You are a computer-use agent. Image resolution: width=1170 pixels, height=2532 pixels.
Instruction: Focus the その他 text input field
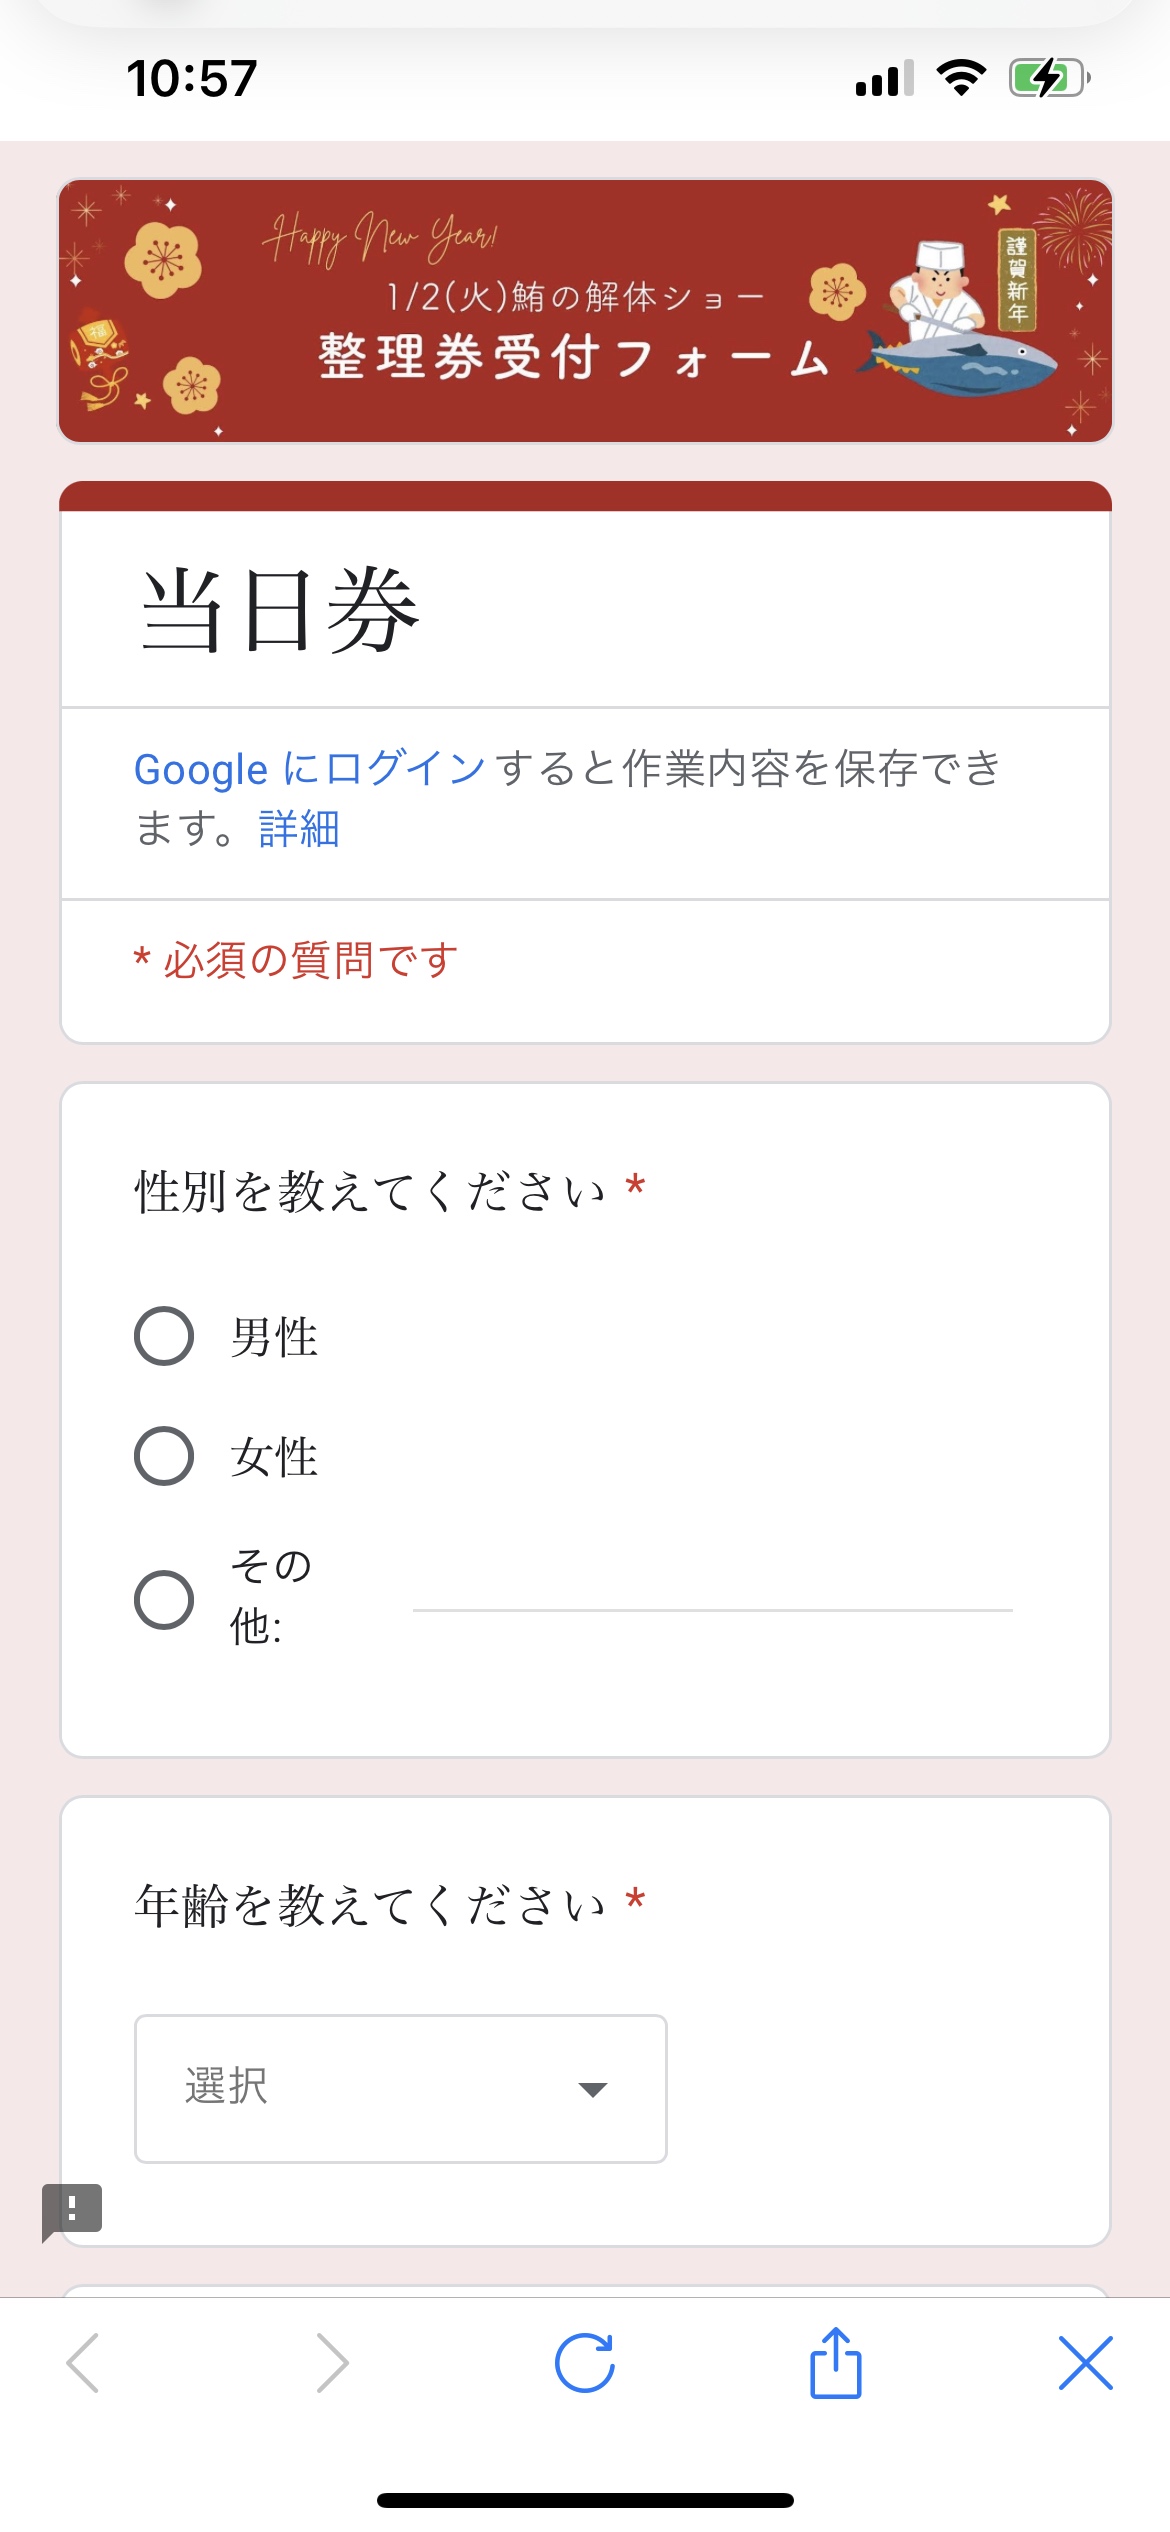pyautogui.click(x=712, y=1590)
